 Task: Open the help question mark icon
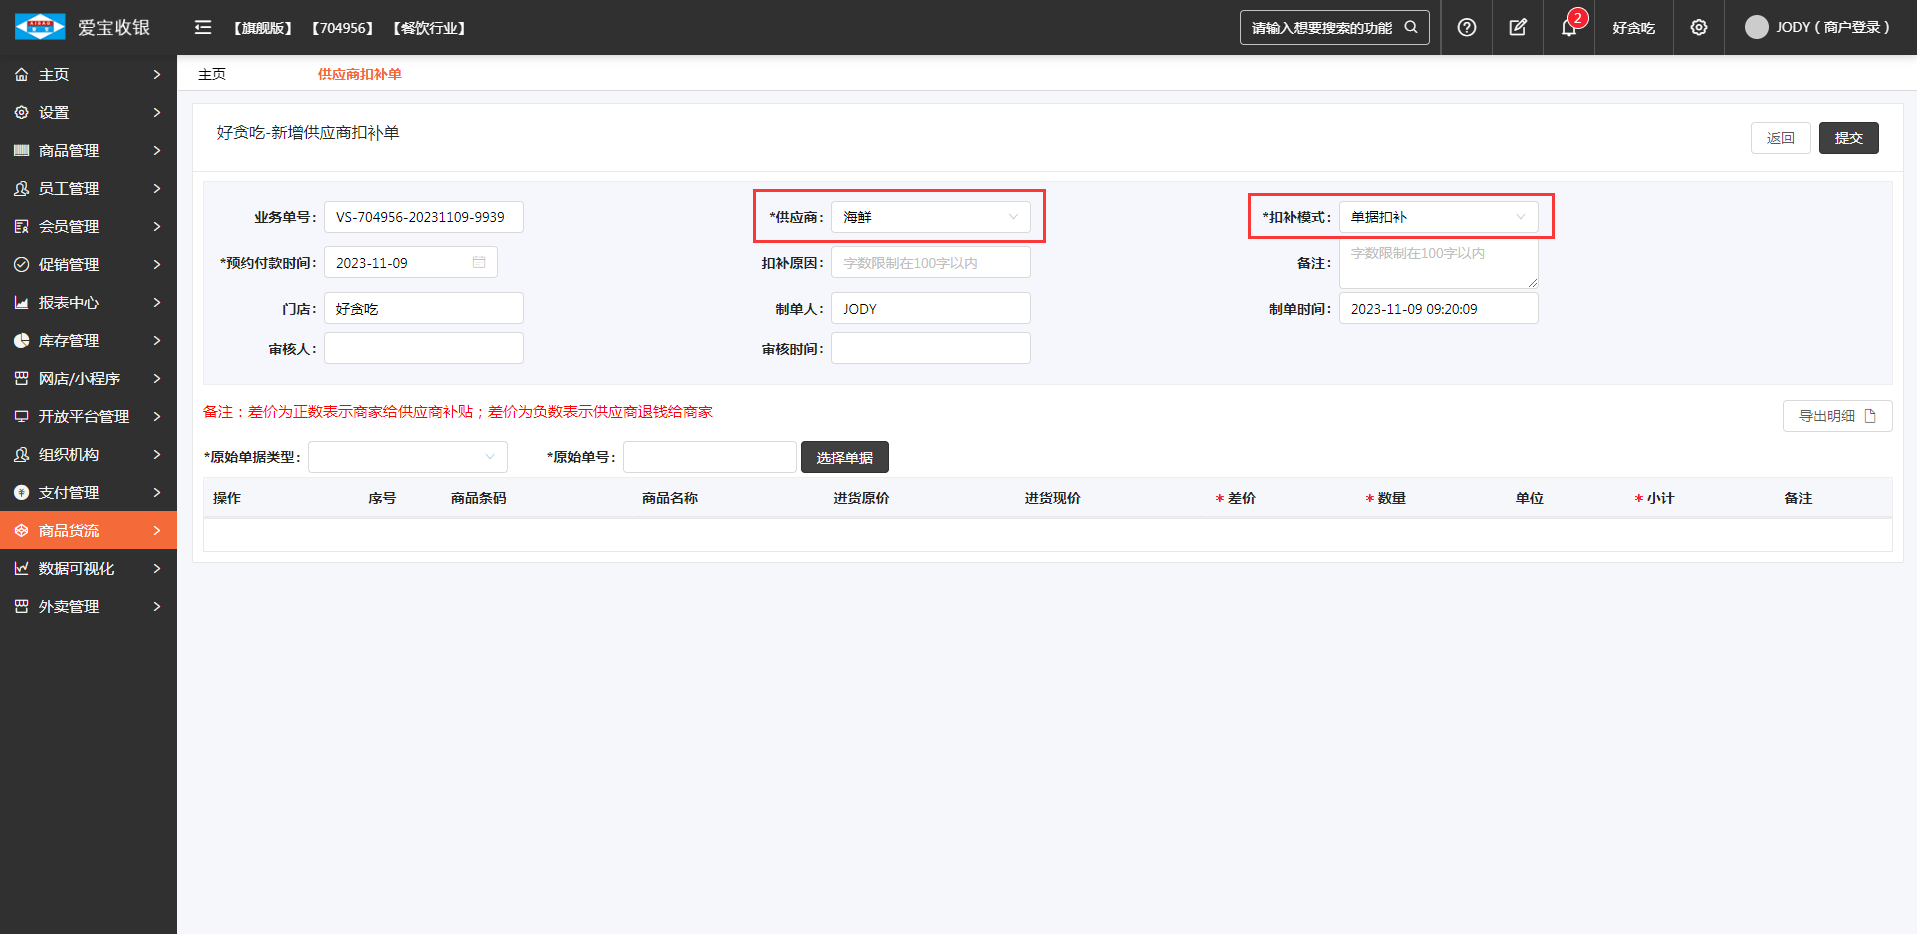click(x=1466, y=28)
